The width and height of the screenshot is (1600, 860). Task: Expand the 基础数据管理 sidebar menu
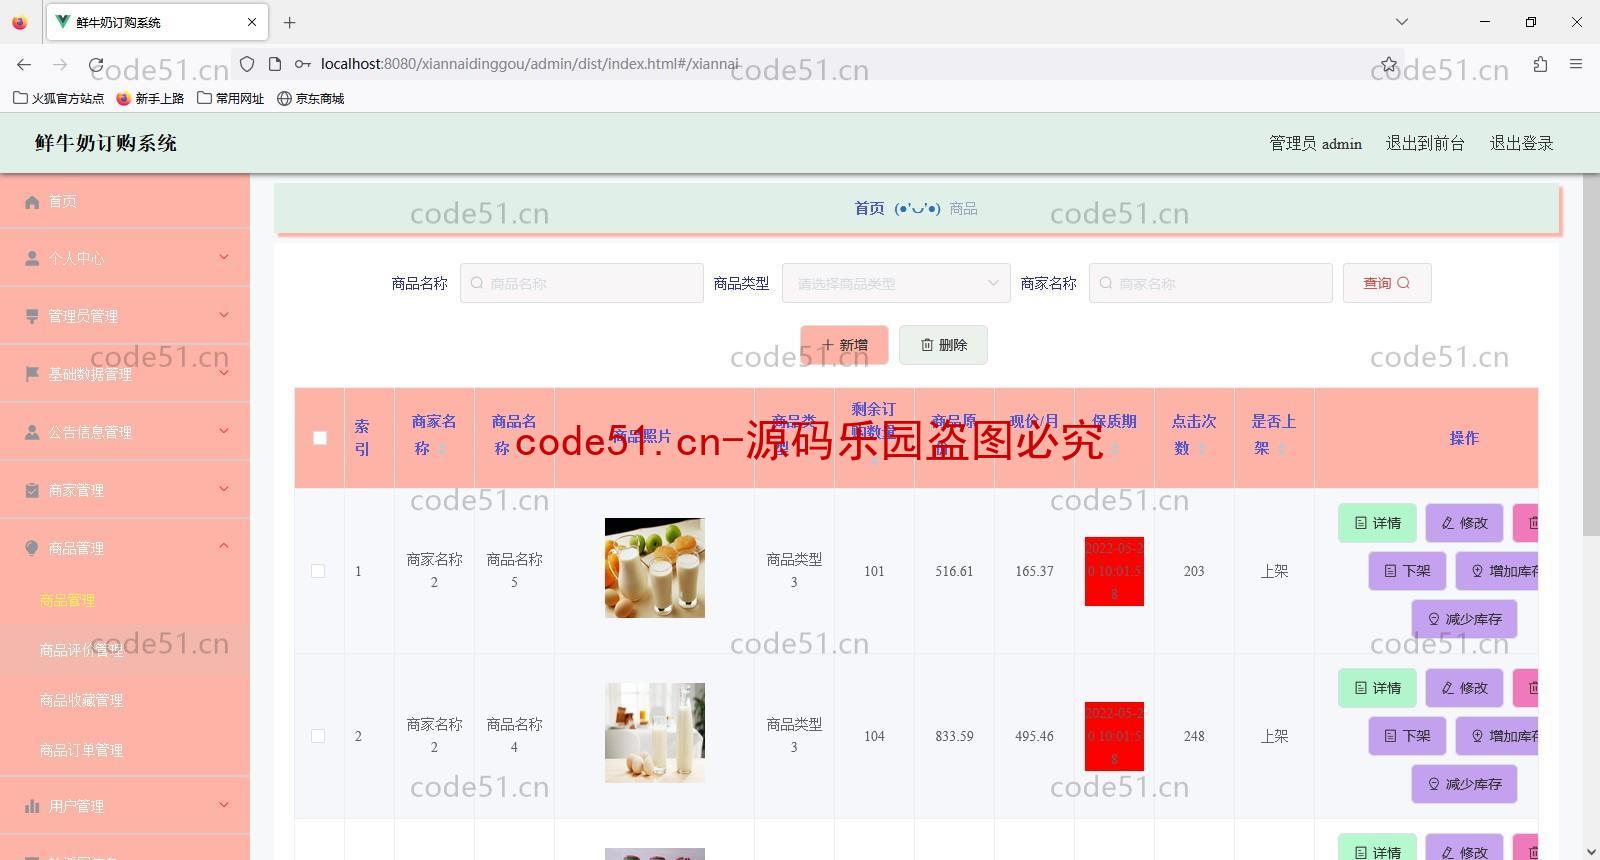pos(224,373)
